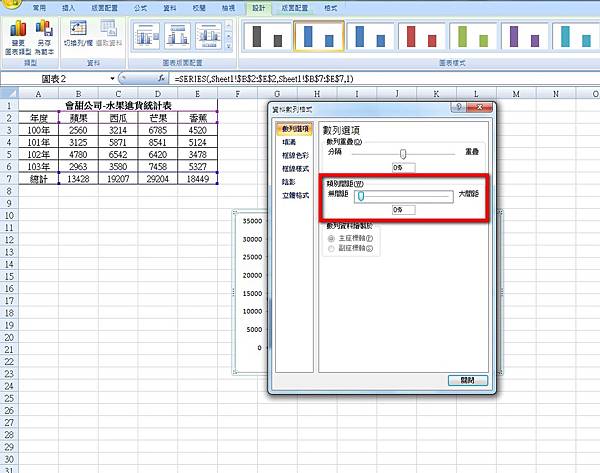Image resolution: width=600 pixels, height=473 pixels.
Task: Select 框線樣式 in the dialog sidebar
Action: tap(295, 169)
